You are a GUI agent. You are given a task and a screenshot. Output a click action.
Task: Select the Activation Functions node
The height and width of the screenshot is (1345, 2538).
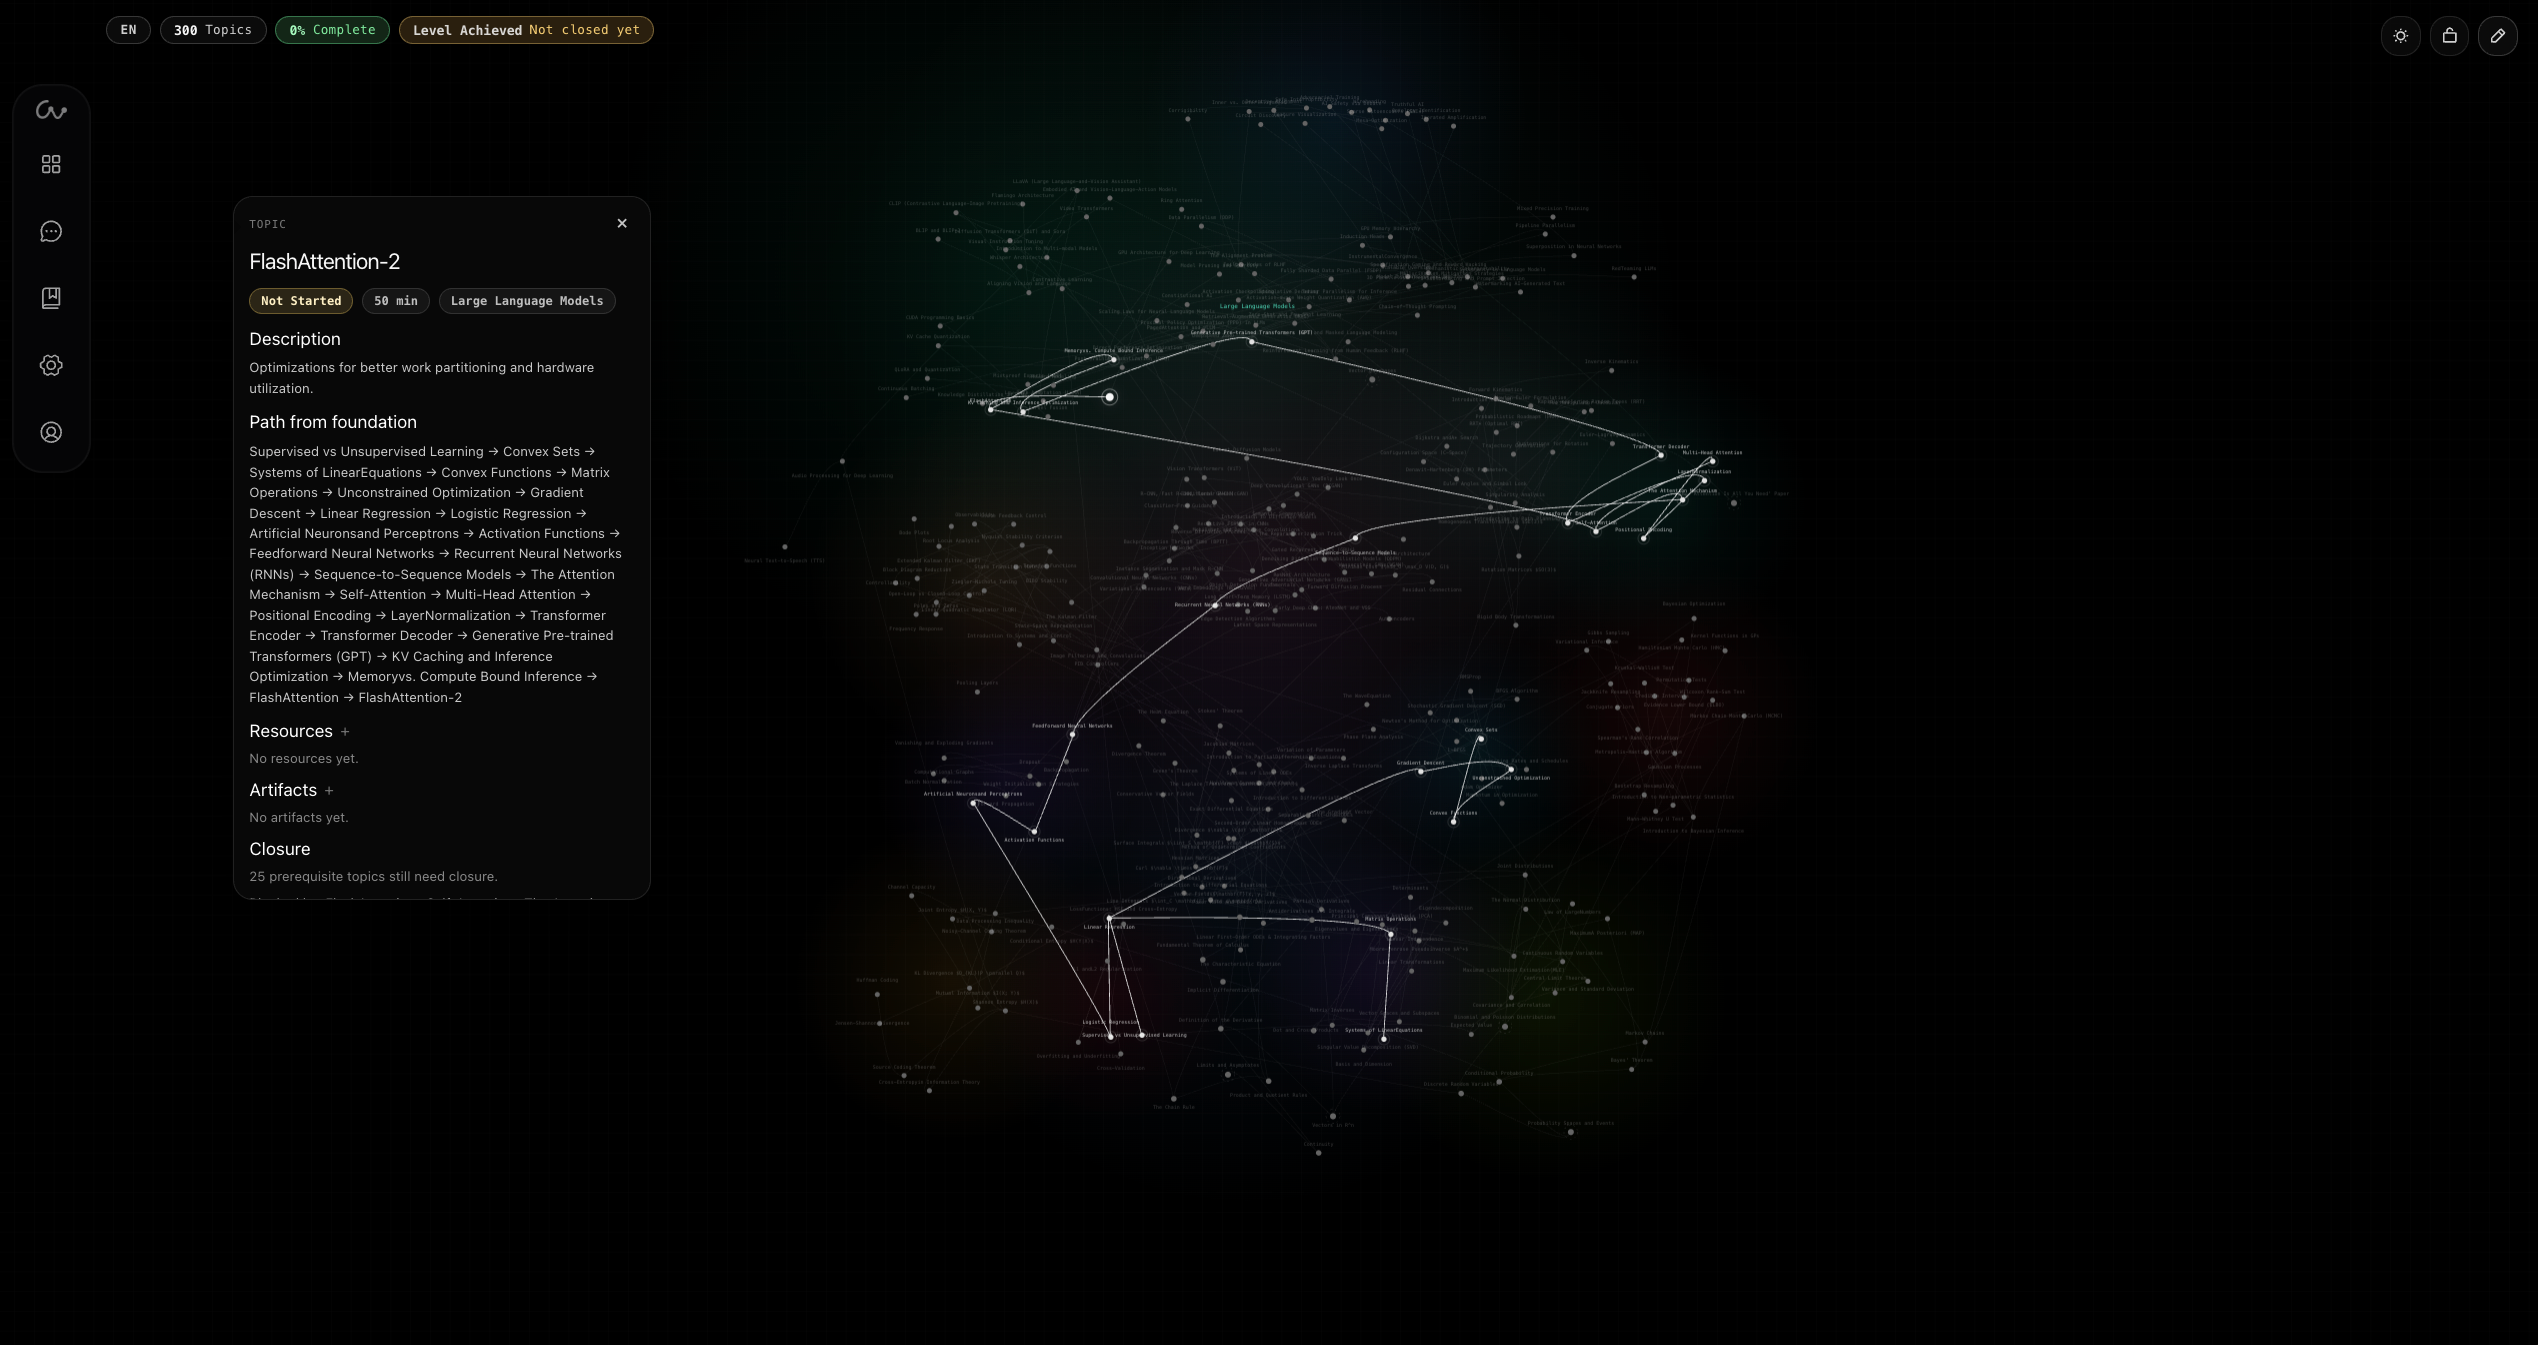[1034, 831]
